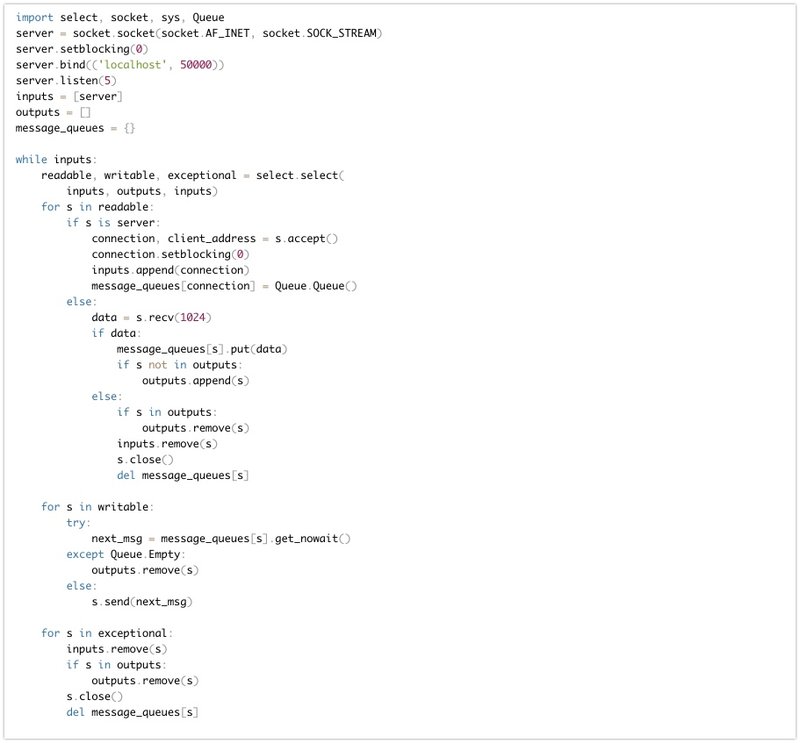
Task: Click 'outputs.remove(s)' directly under 'except Queue.Empty:'
Action: [145, 571]
